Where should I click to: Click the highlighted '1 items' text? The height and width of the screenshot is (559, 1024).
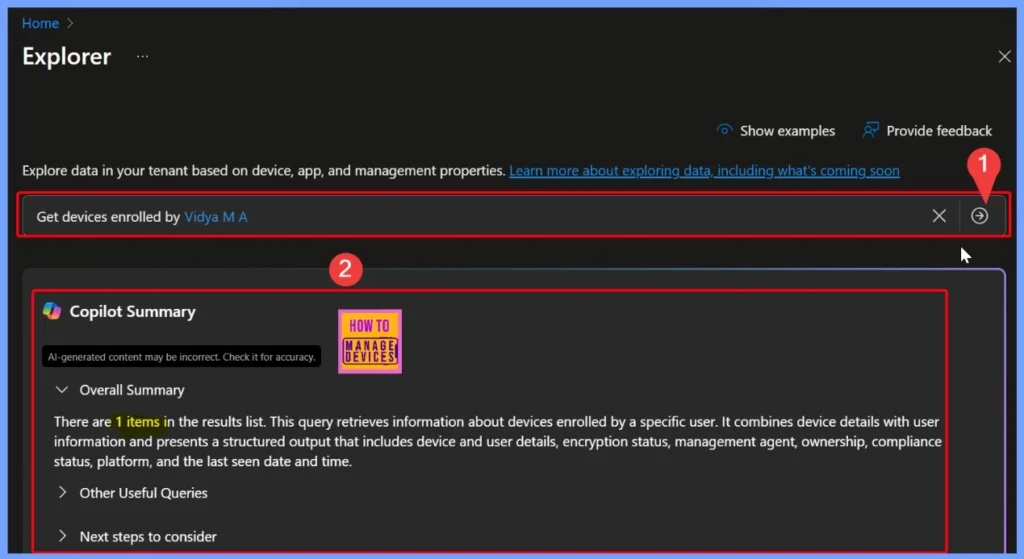(x=137, y=422)
